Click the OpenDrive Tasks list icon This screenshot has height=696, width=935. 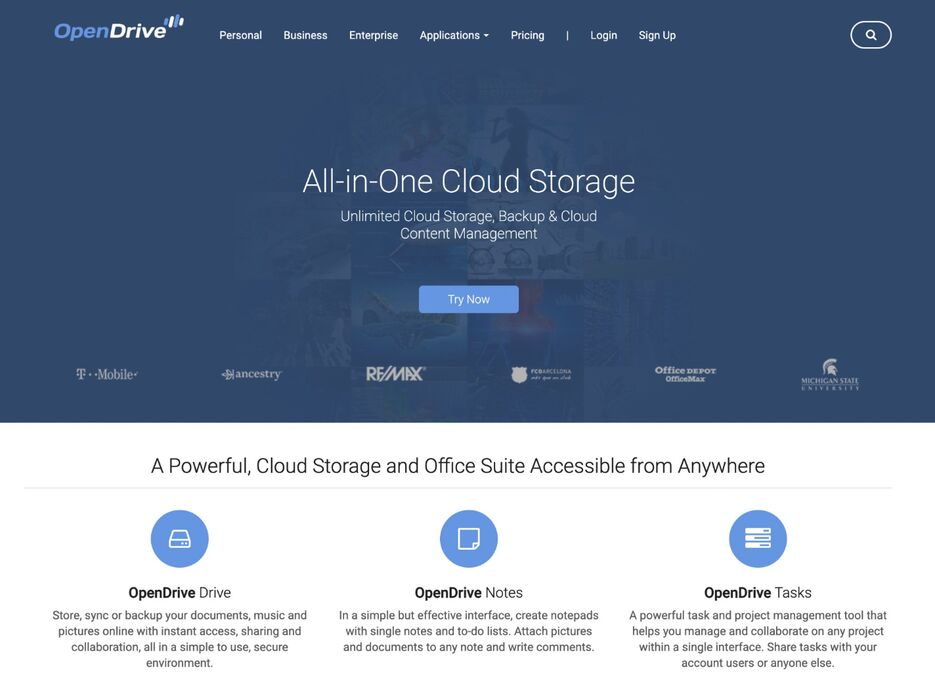[758, 539]
